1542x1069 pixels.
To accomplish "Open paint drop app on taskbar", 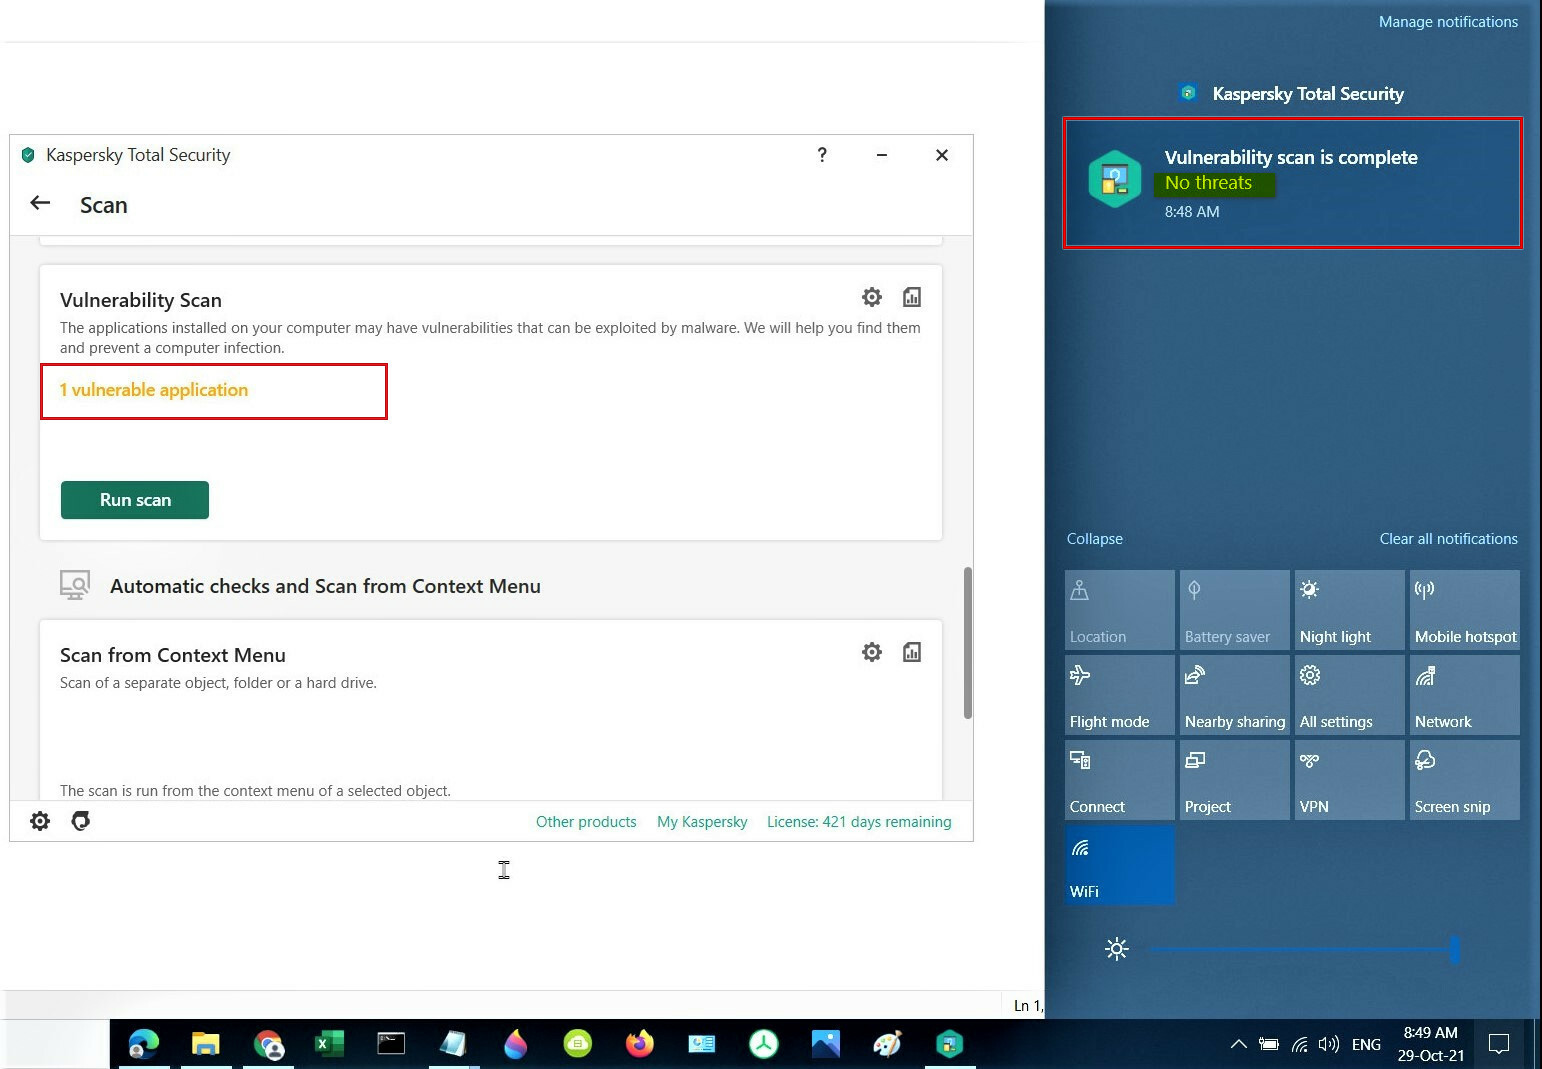I will (515, 1044).
